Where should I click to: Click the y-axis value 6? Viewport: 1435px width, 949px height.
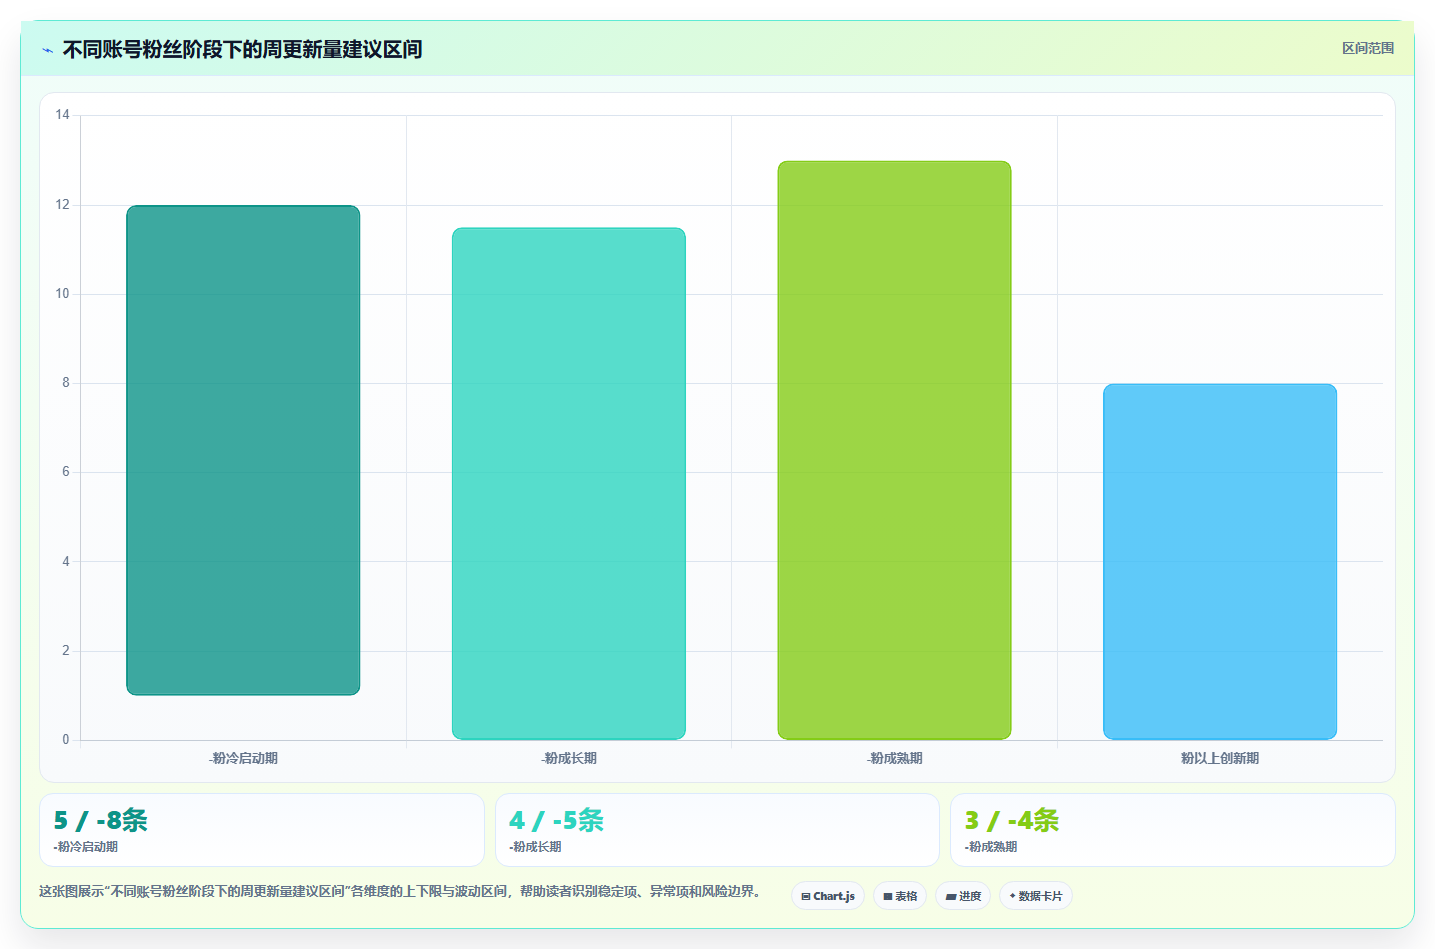point(66,472)
